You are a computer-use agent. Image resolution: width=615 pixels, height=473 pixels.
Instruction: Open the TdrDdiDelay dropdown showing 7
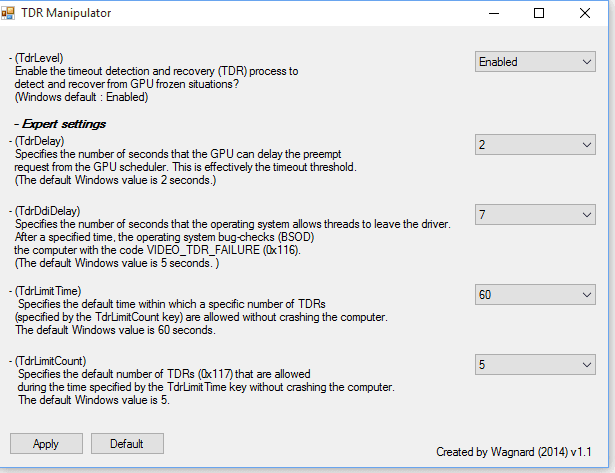[x=535, y=215]
